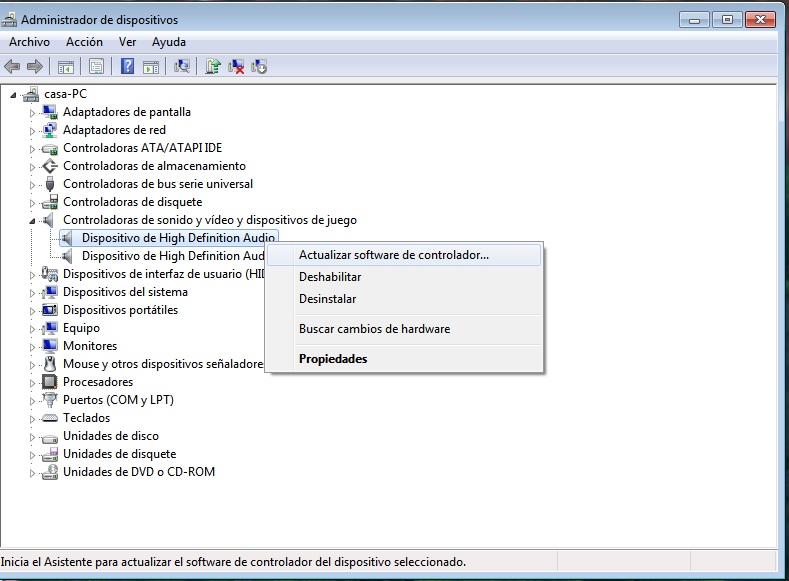The image size is (789, 581).
Task: Click the casa-PC computer icon
Action: [x=31, y=94]
